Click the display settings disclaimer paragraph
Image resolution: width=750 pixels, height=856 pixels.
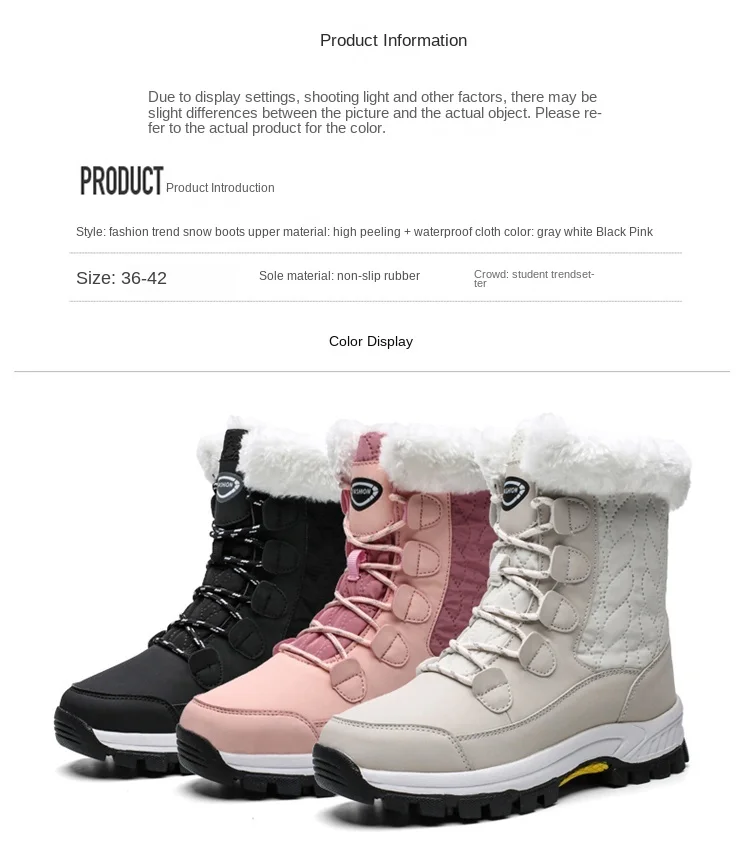(374, 112)
